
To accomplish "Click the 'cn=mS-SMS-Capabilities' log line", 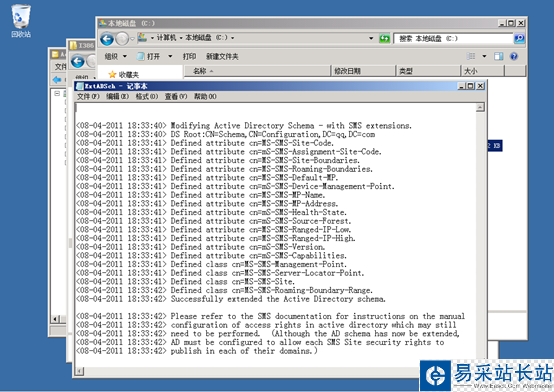I will pos(211,256).
